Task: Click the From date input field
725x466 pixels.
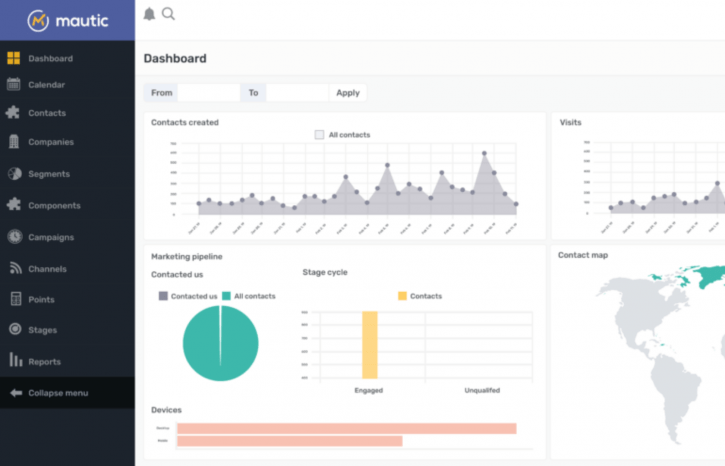Action: coord(208,93)
